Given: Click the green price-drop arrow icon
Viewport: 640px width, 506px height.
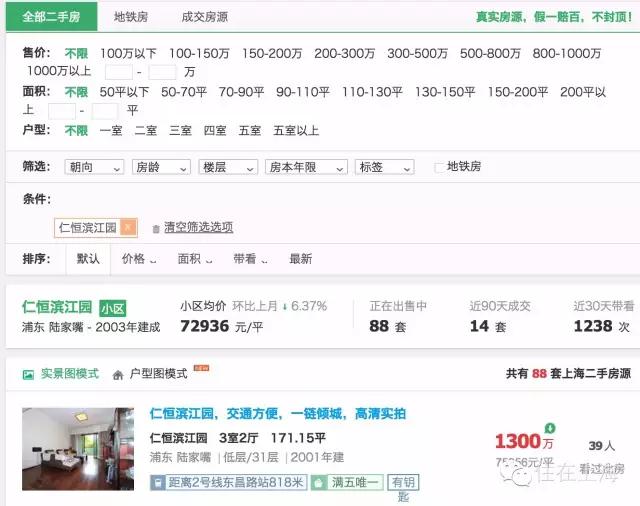Looking at the screenshot, I should [x=550, y=428].
